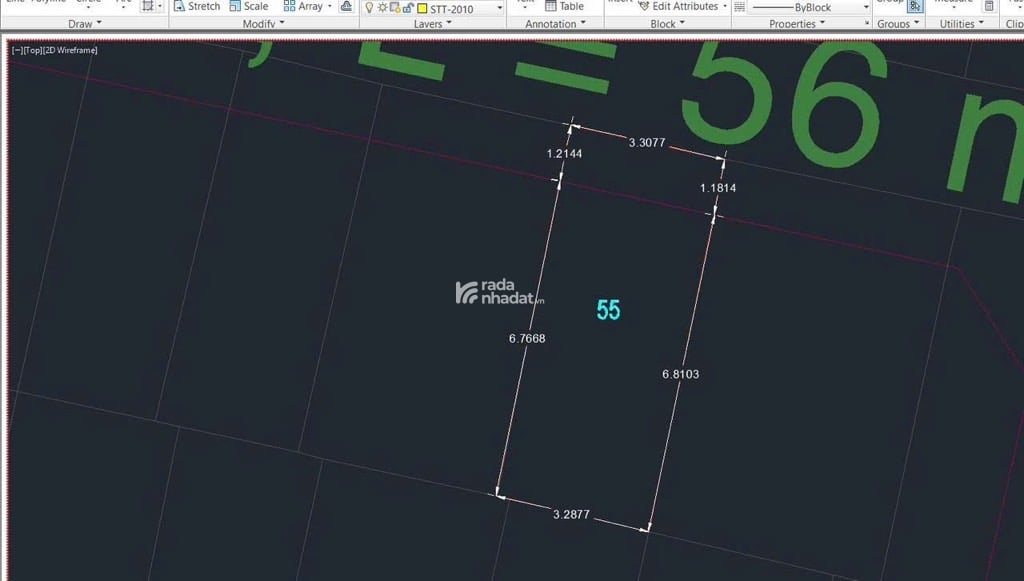Image resolution: width=1024 pixels, height=581 pixels.
Task: Click the Edit Attributes tool
Action: coord(678,6)
